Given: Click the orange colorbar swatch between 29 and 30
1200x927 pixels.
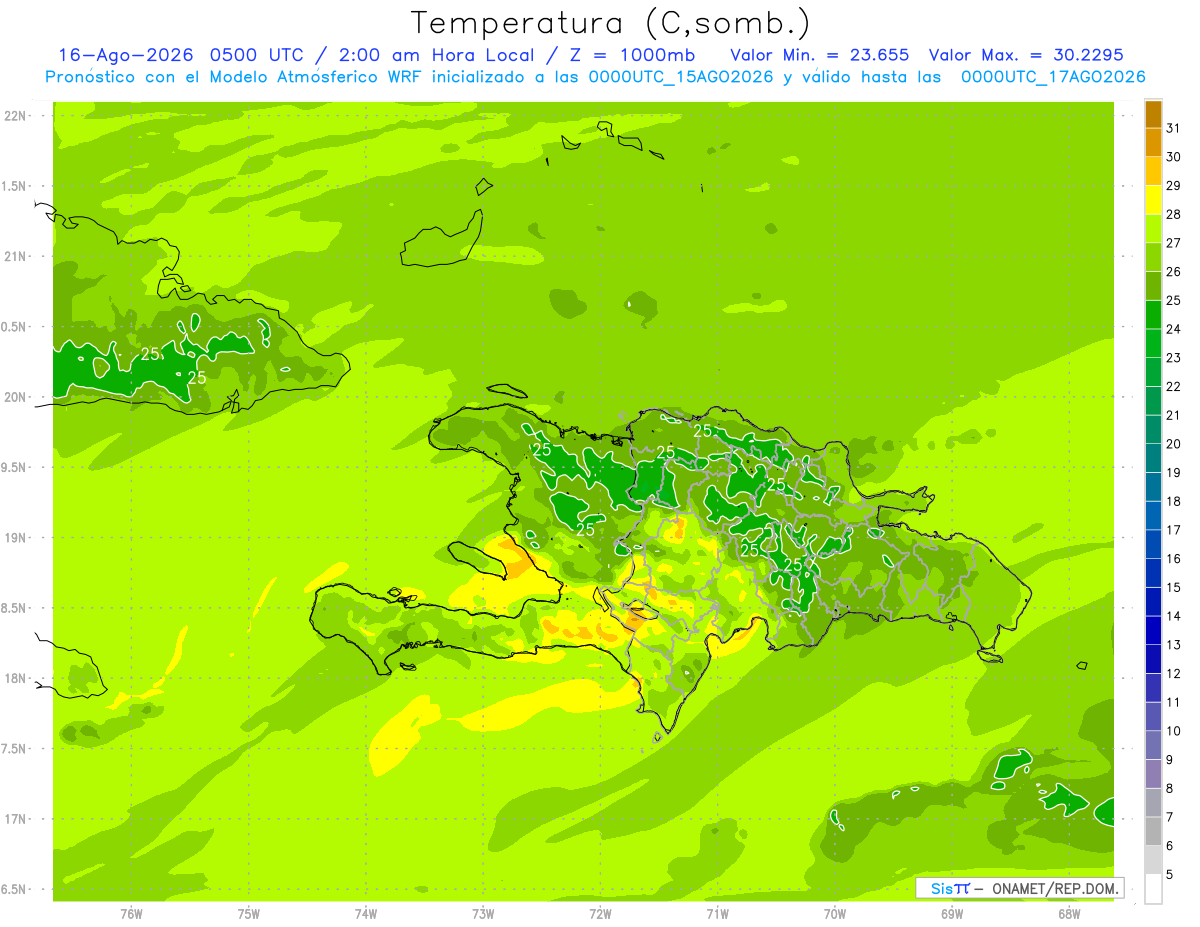Looking at the screenshot, I should [x=1153, y=171].
